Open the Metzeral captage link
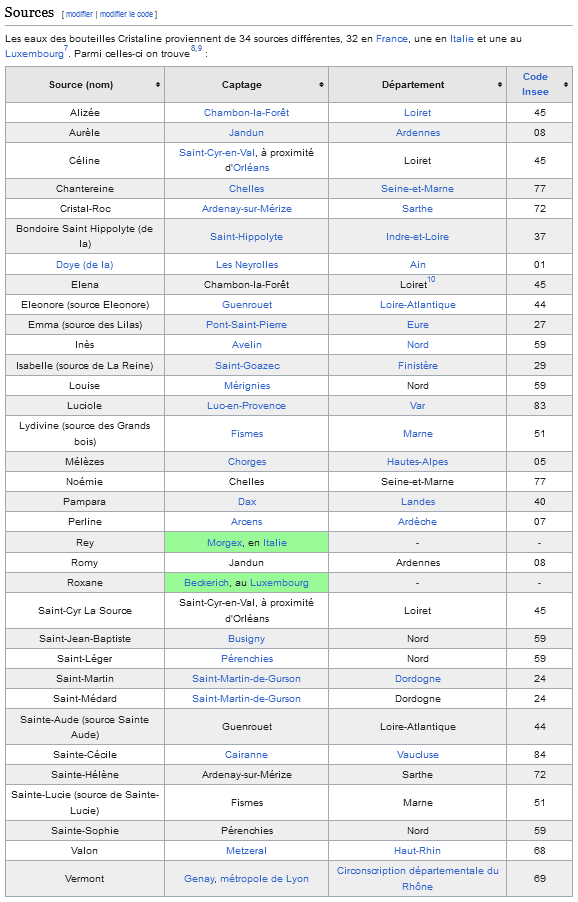The width and height of the screenshot is (578, 902). click(246, 850)
